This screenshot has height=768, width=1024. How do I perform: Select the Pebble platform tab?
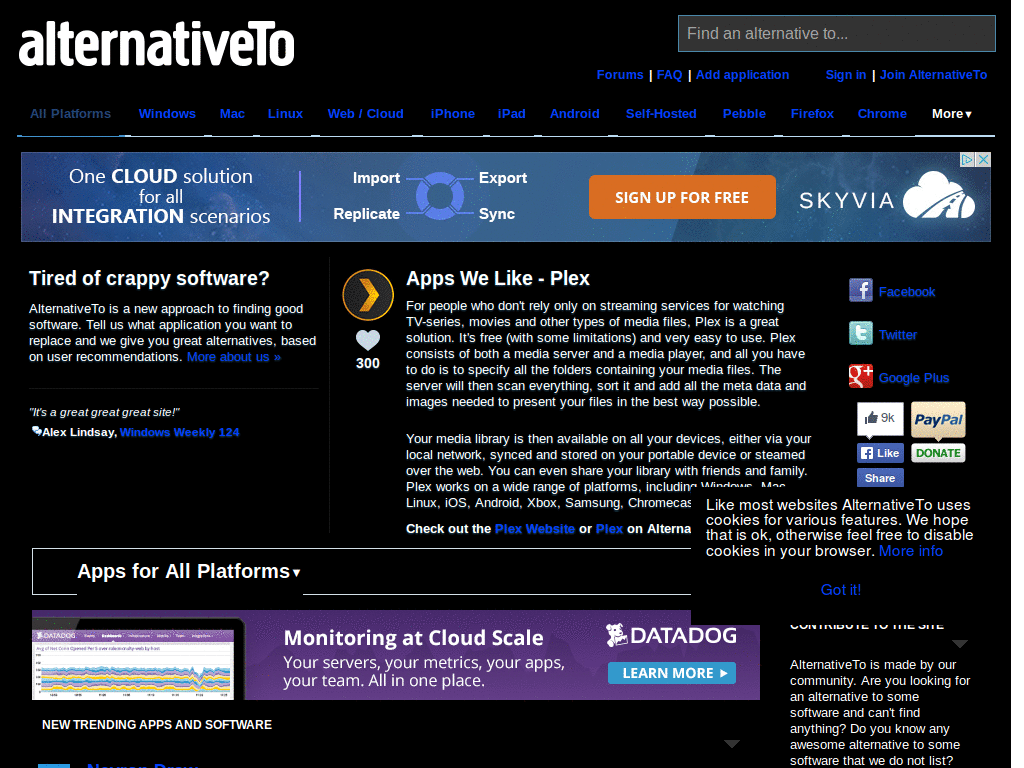[744, 114]
